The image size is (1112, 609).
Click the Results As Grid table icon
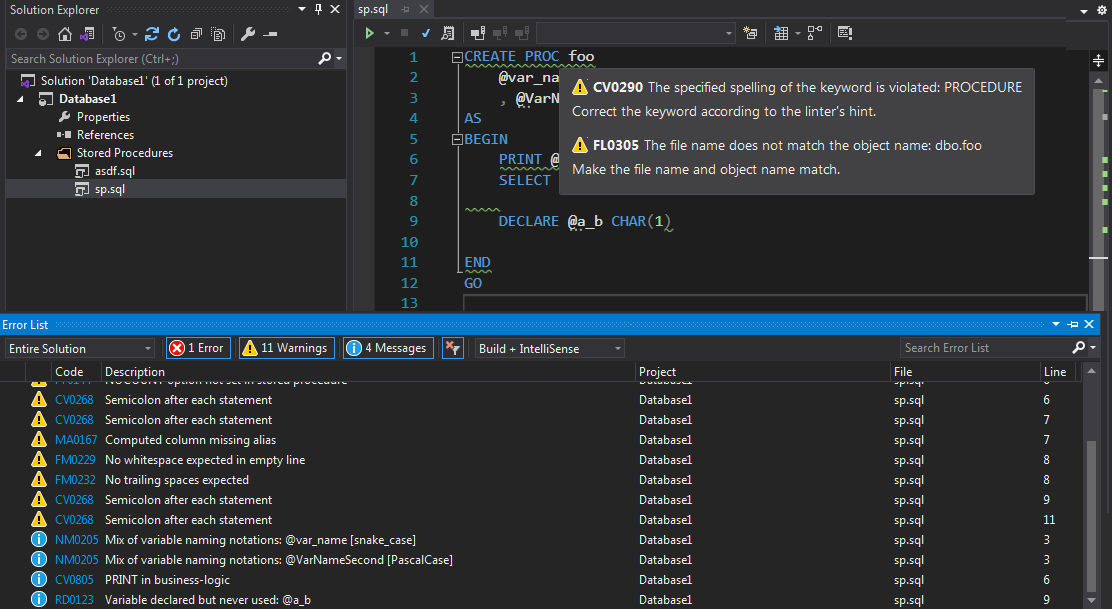point(781,33)
